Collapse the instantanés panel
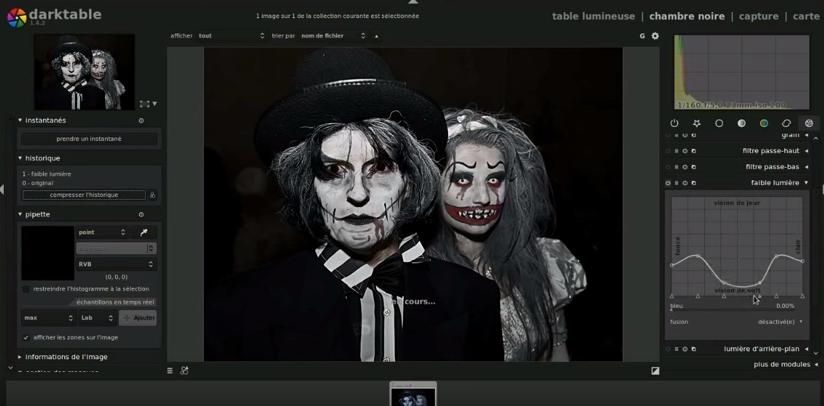The image size is (824, 406). (x=20, y=120)
